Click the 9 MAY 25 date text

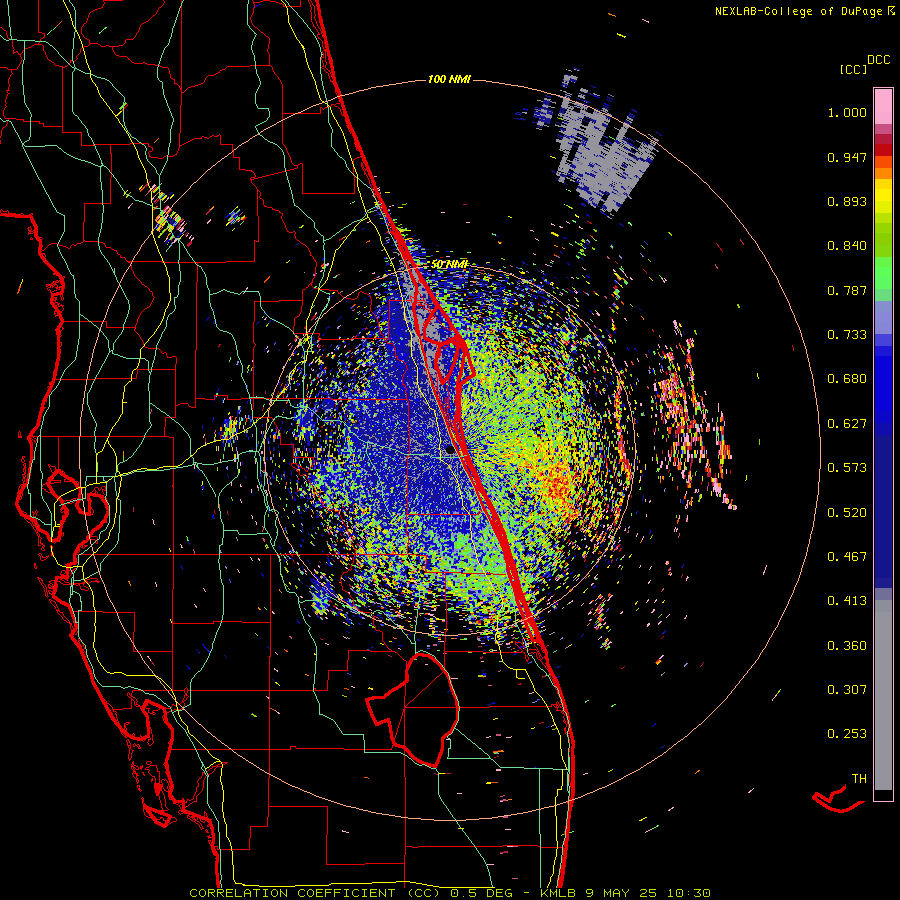[x=623, y=893]
